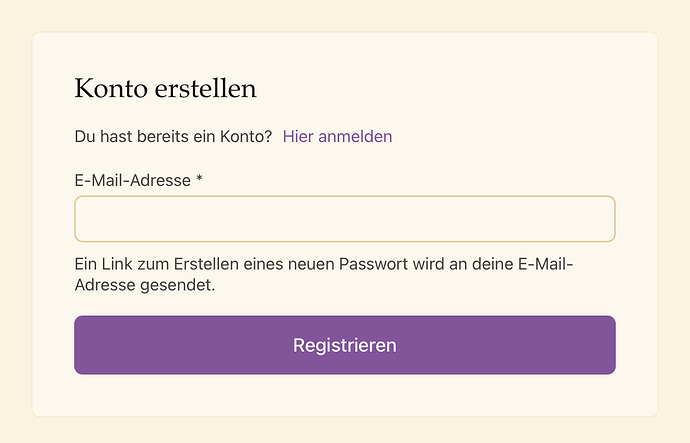Focus the E-Mail-Adresse input field
This screenshot has width=690, height=443.
click(x=344, y=219)
